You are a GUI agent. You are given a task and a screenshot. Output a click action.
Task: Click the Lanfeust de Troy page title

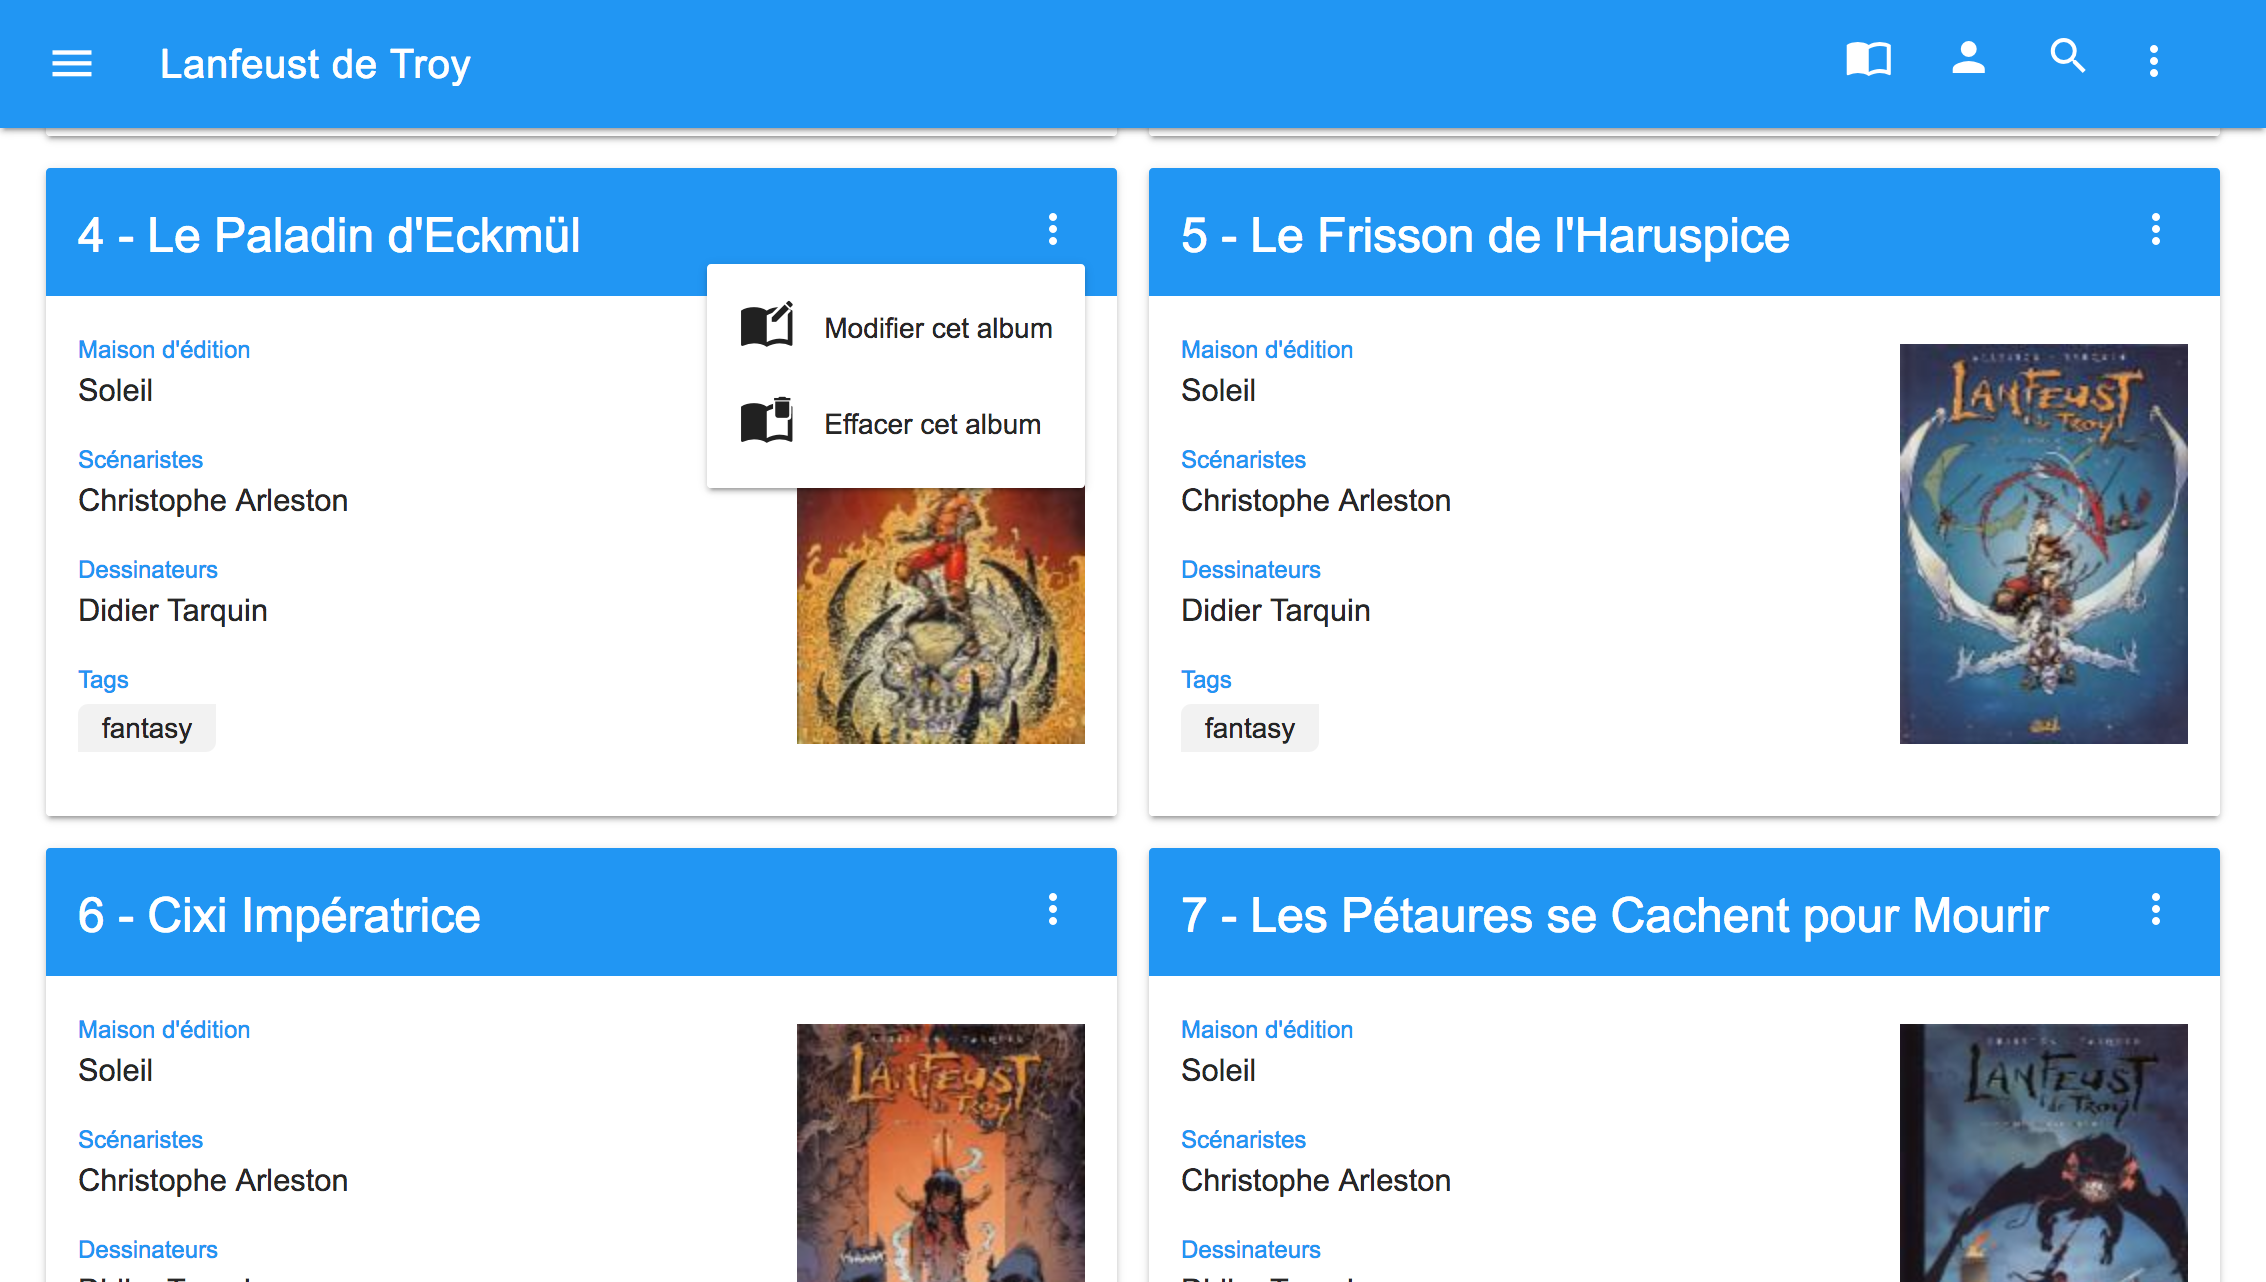pos(315,64)
